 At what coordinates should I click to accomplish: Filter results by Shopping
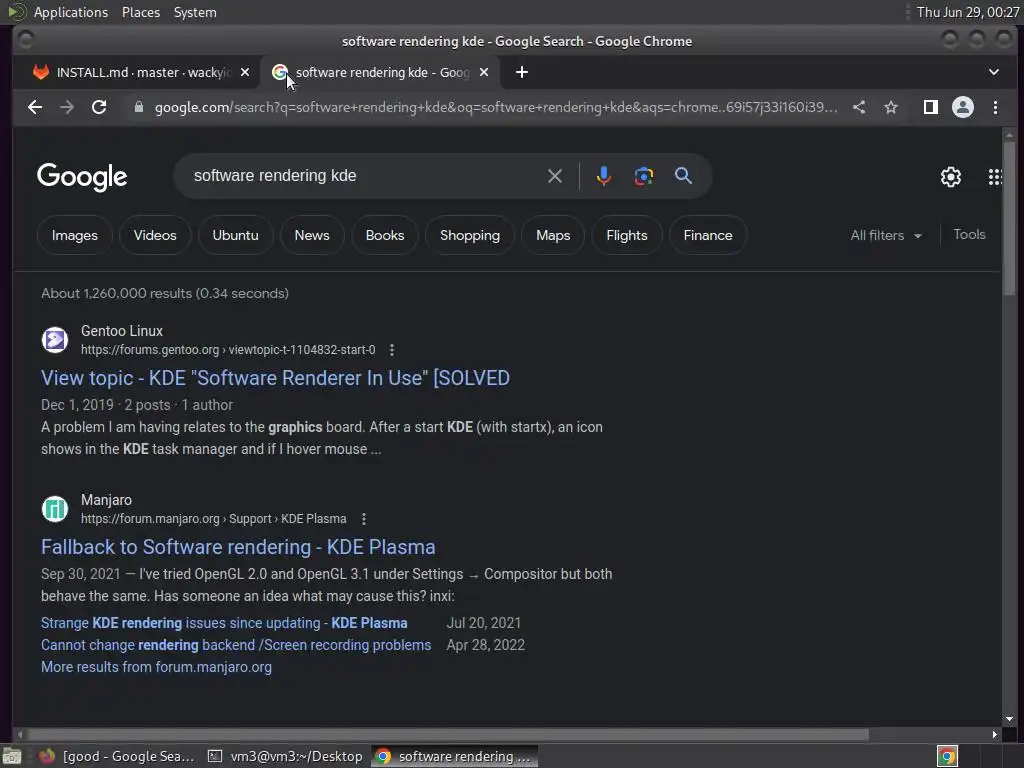(470, 235)
